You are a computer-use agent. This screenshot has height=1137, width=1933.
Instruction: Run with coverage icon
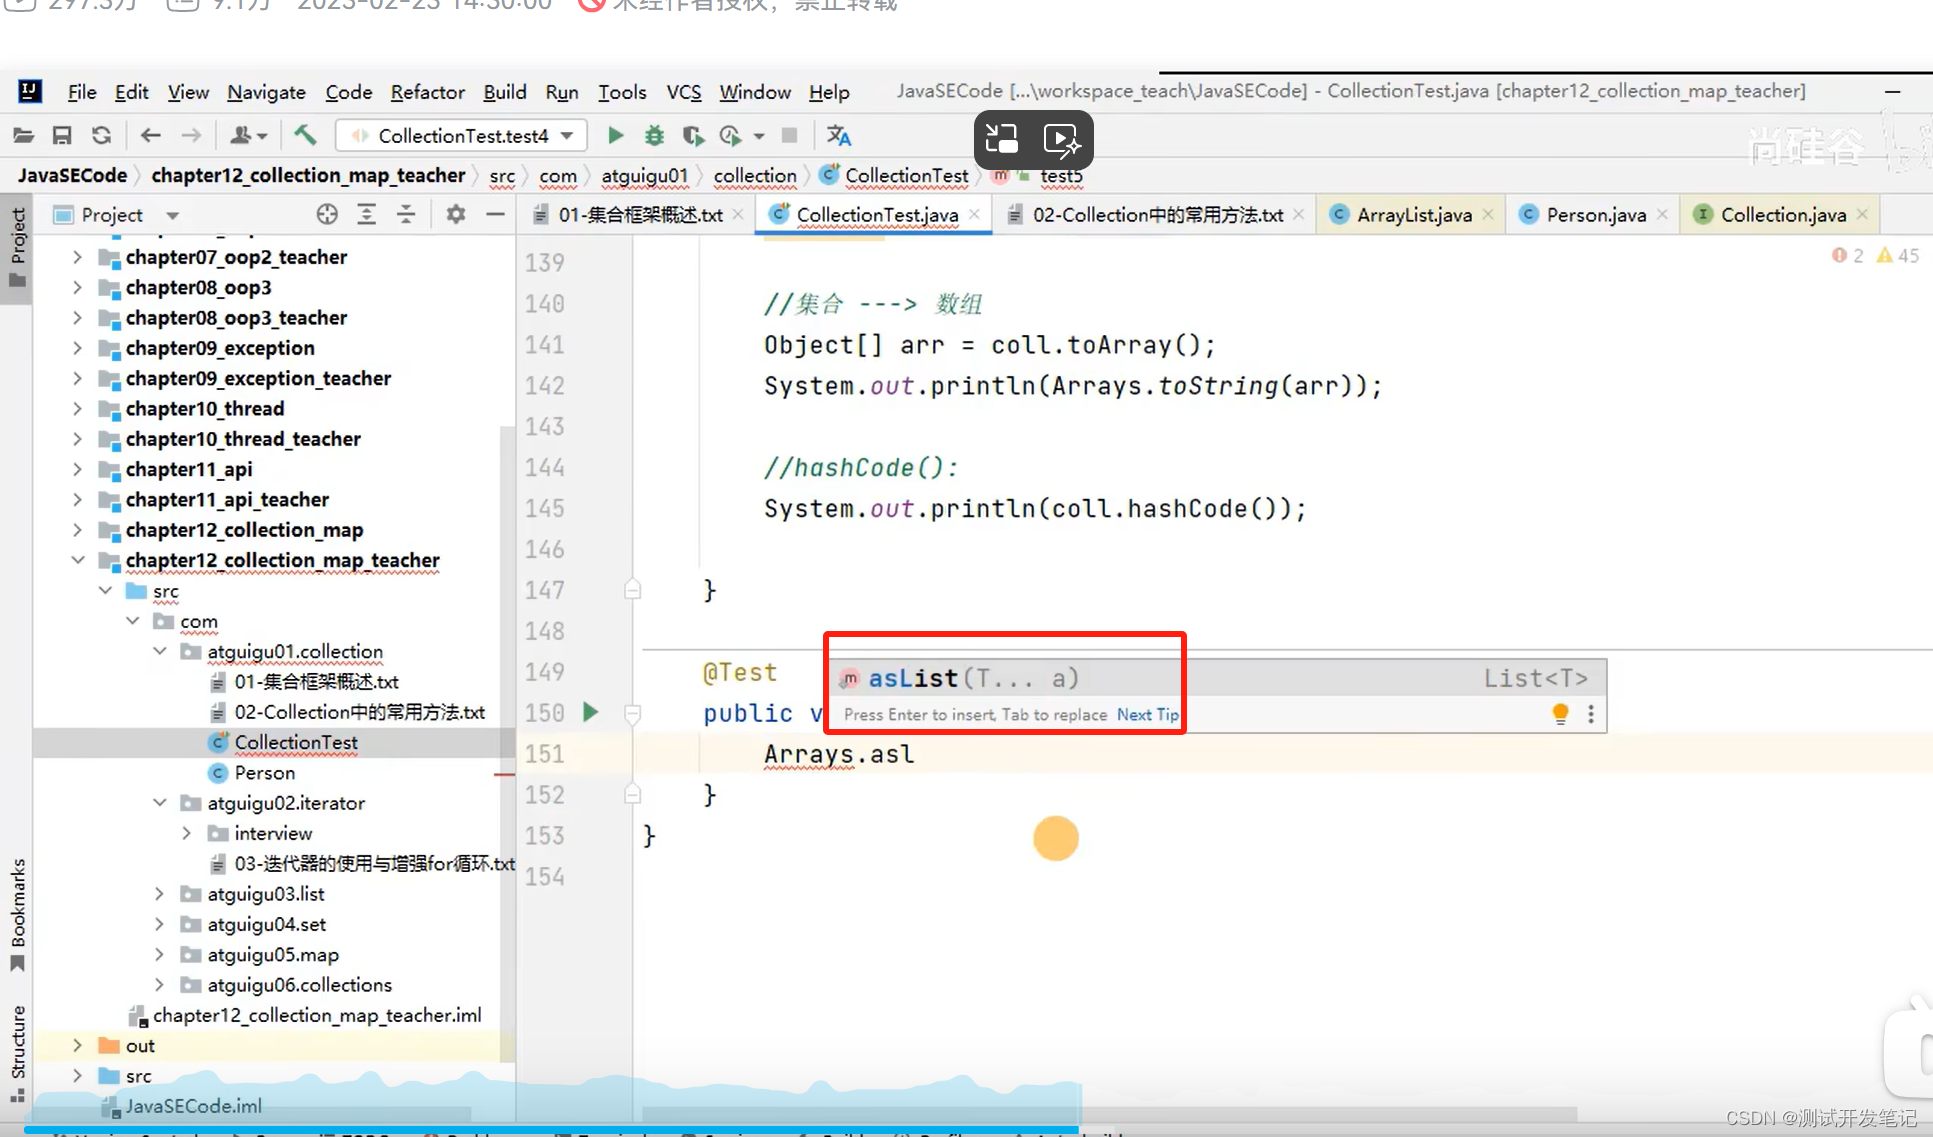(x=692, y=135)
